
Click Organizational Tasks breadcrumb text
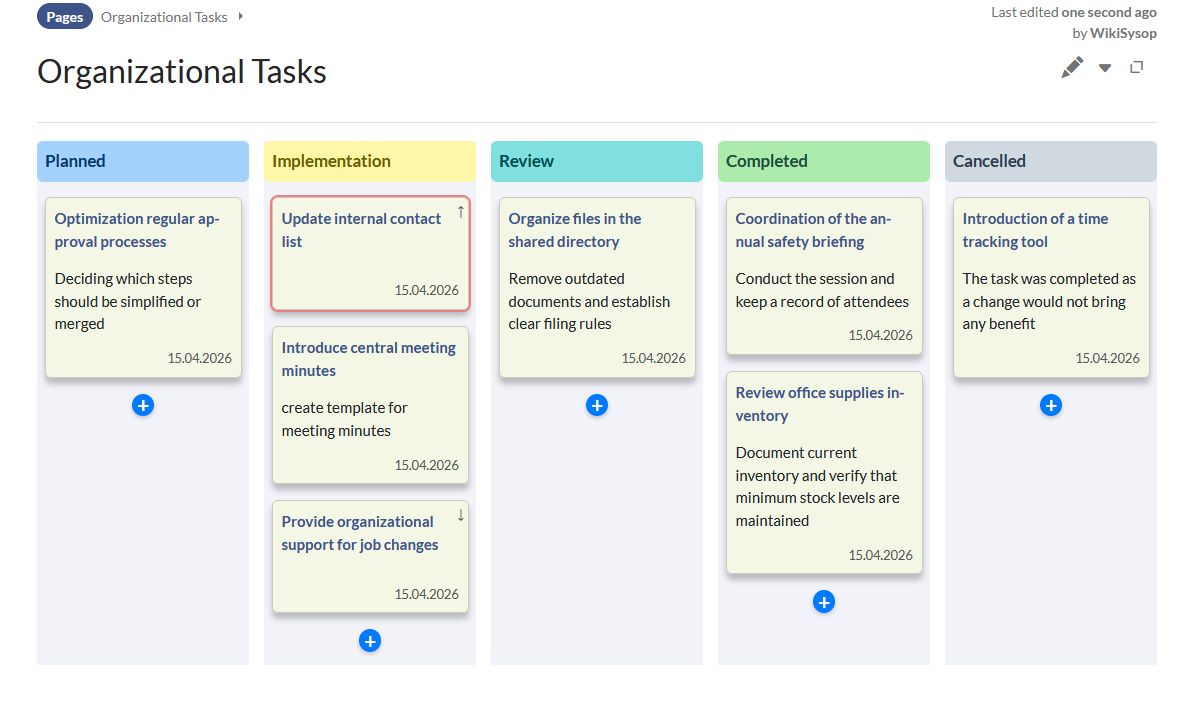click(164, 17)
